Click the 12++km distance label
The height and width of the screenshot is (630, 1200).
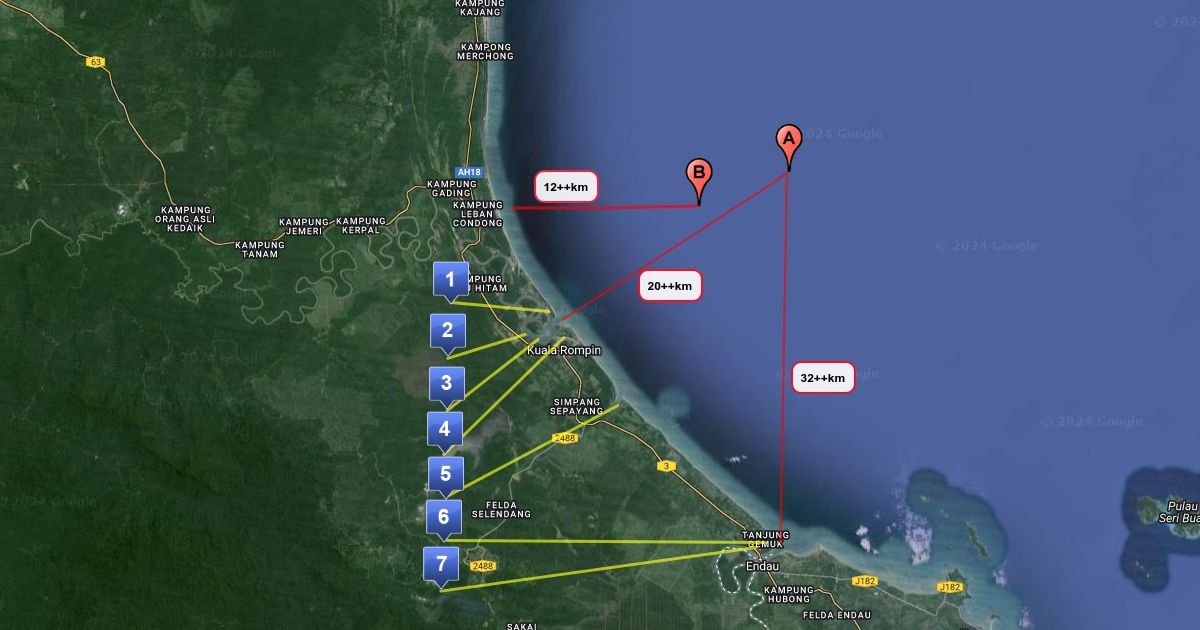click(x=566, y=186)
